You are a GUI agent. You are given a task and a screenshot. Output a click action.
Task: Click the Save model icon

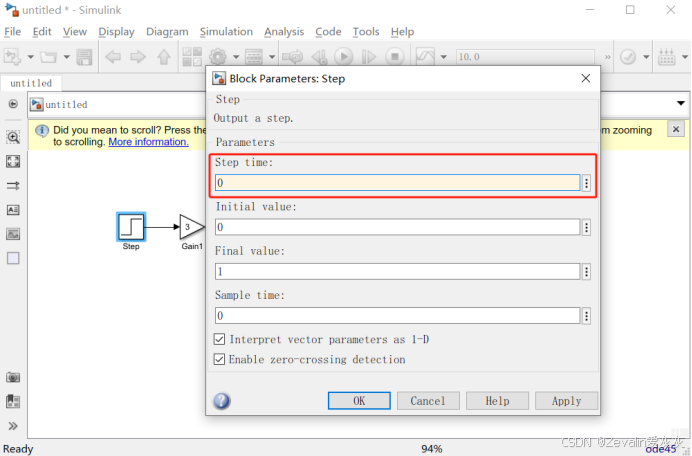pyautogui.click(x=84, y=57)
